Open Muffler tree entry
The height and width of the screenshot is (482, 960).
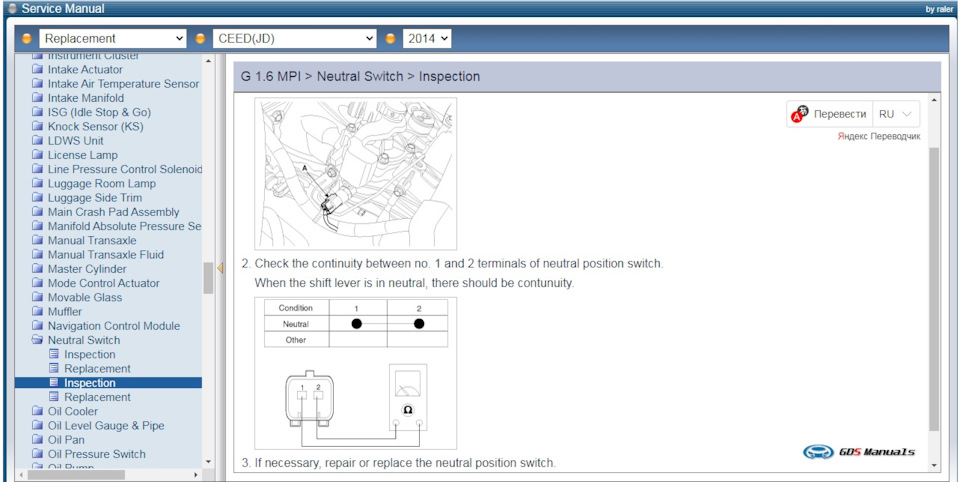65,312
